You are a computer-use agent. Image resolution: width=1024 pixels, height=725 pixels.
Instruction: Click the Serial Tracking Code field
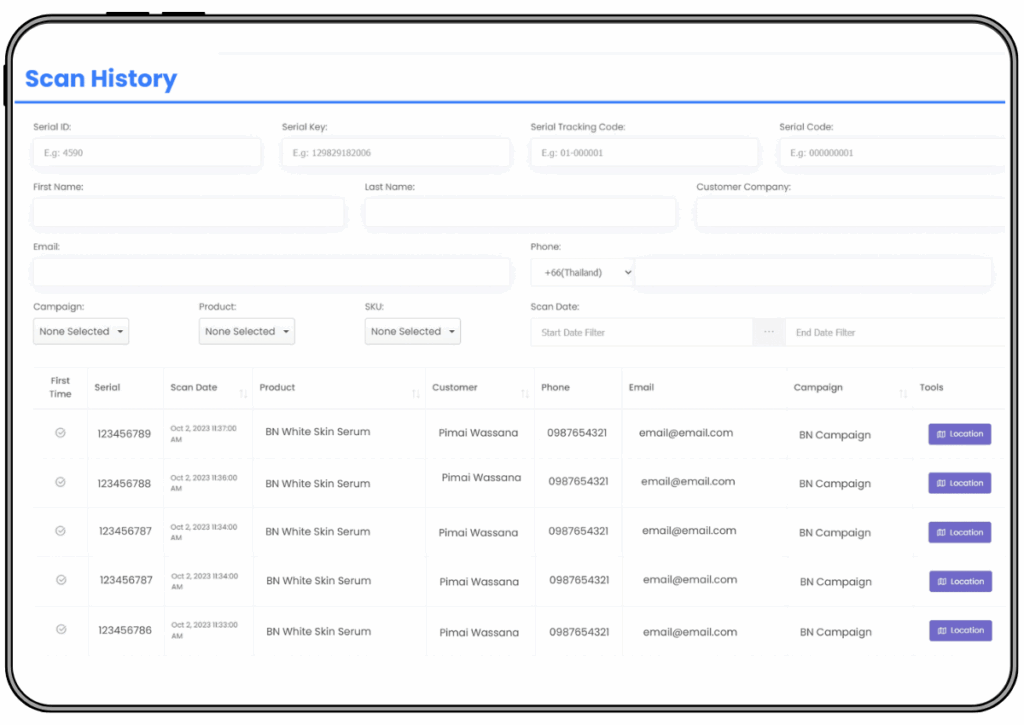(644, 153)
